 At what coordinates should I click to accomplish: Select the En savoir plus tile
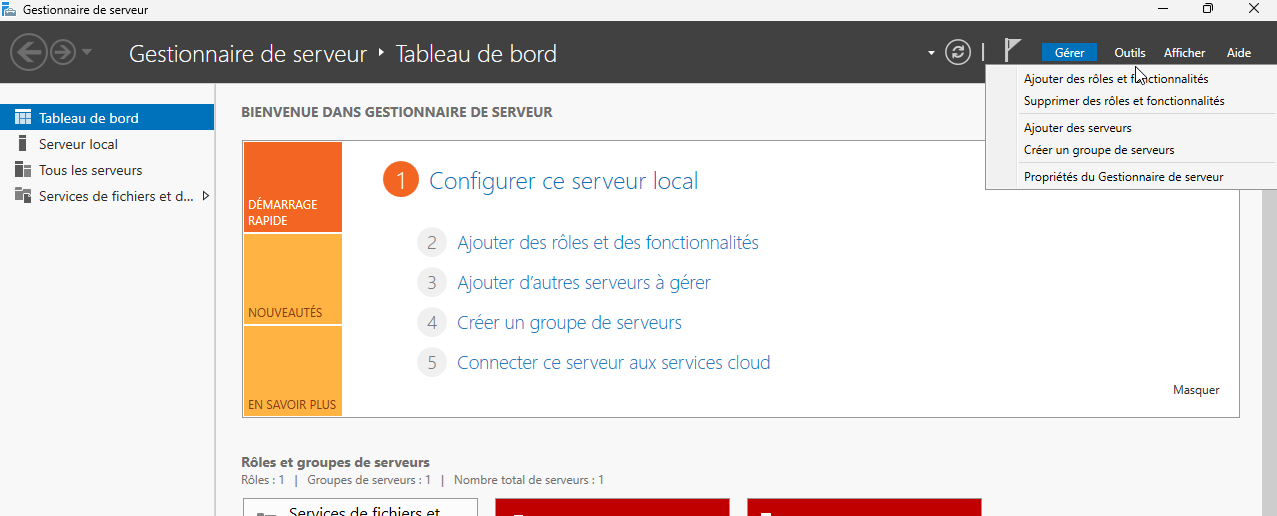(x=292, y=372)
